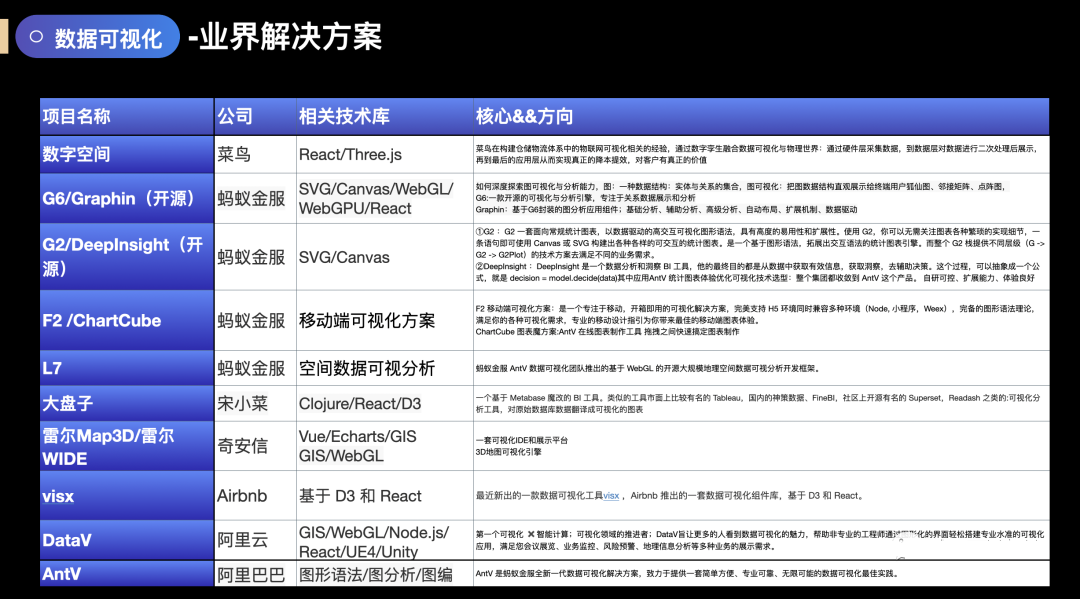Screen dimensions: 1080x599
Task: Click 蚂蚁金服 in the L7 row
Action: coord(255,368)
